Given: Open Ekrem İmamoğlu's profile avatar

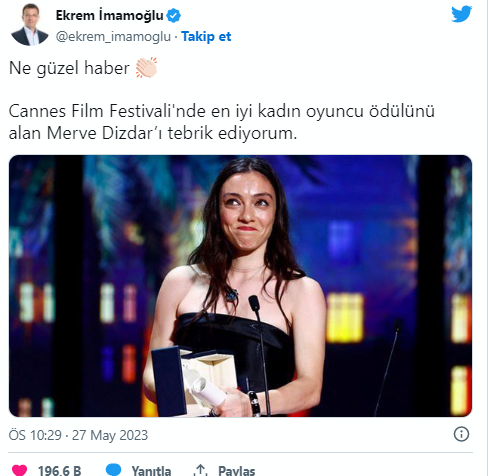Looking at the screenshot, I should click(30, 25).
